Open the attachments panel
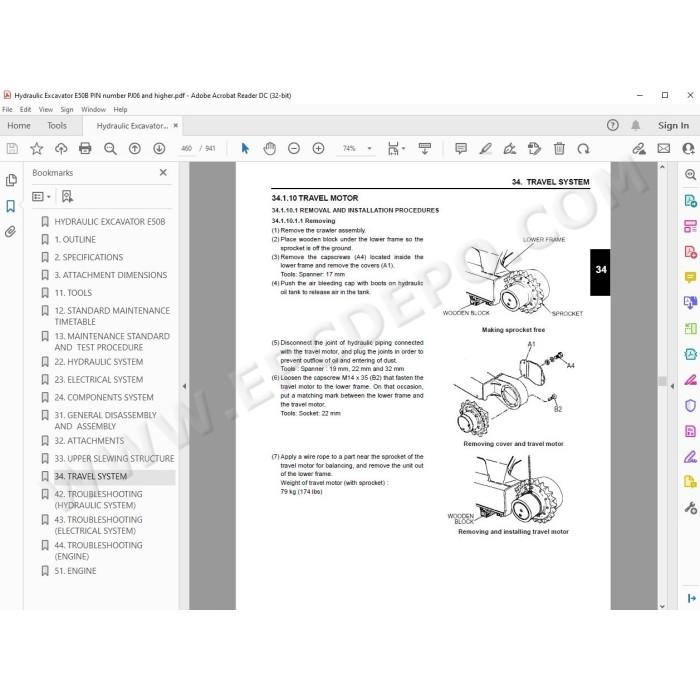The height and width of the screenshot is (700, 700). 11,231
